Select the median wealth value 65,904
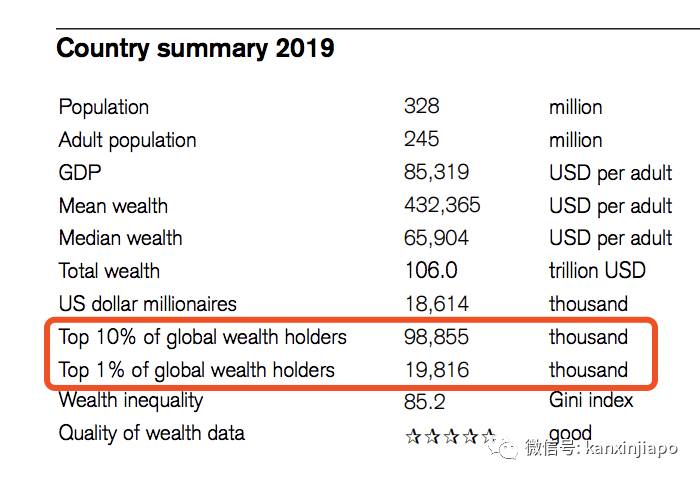The width and height of the screenshot is (700, 480). [x=436, y=238]
